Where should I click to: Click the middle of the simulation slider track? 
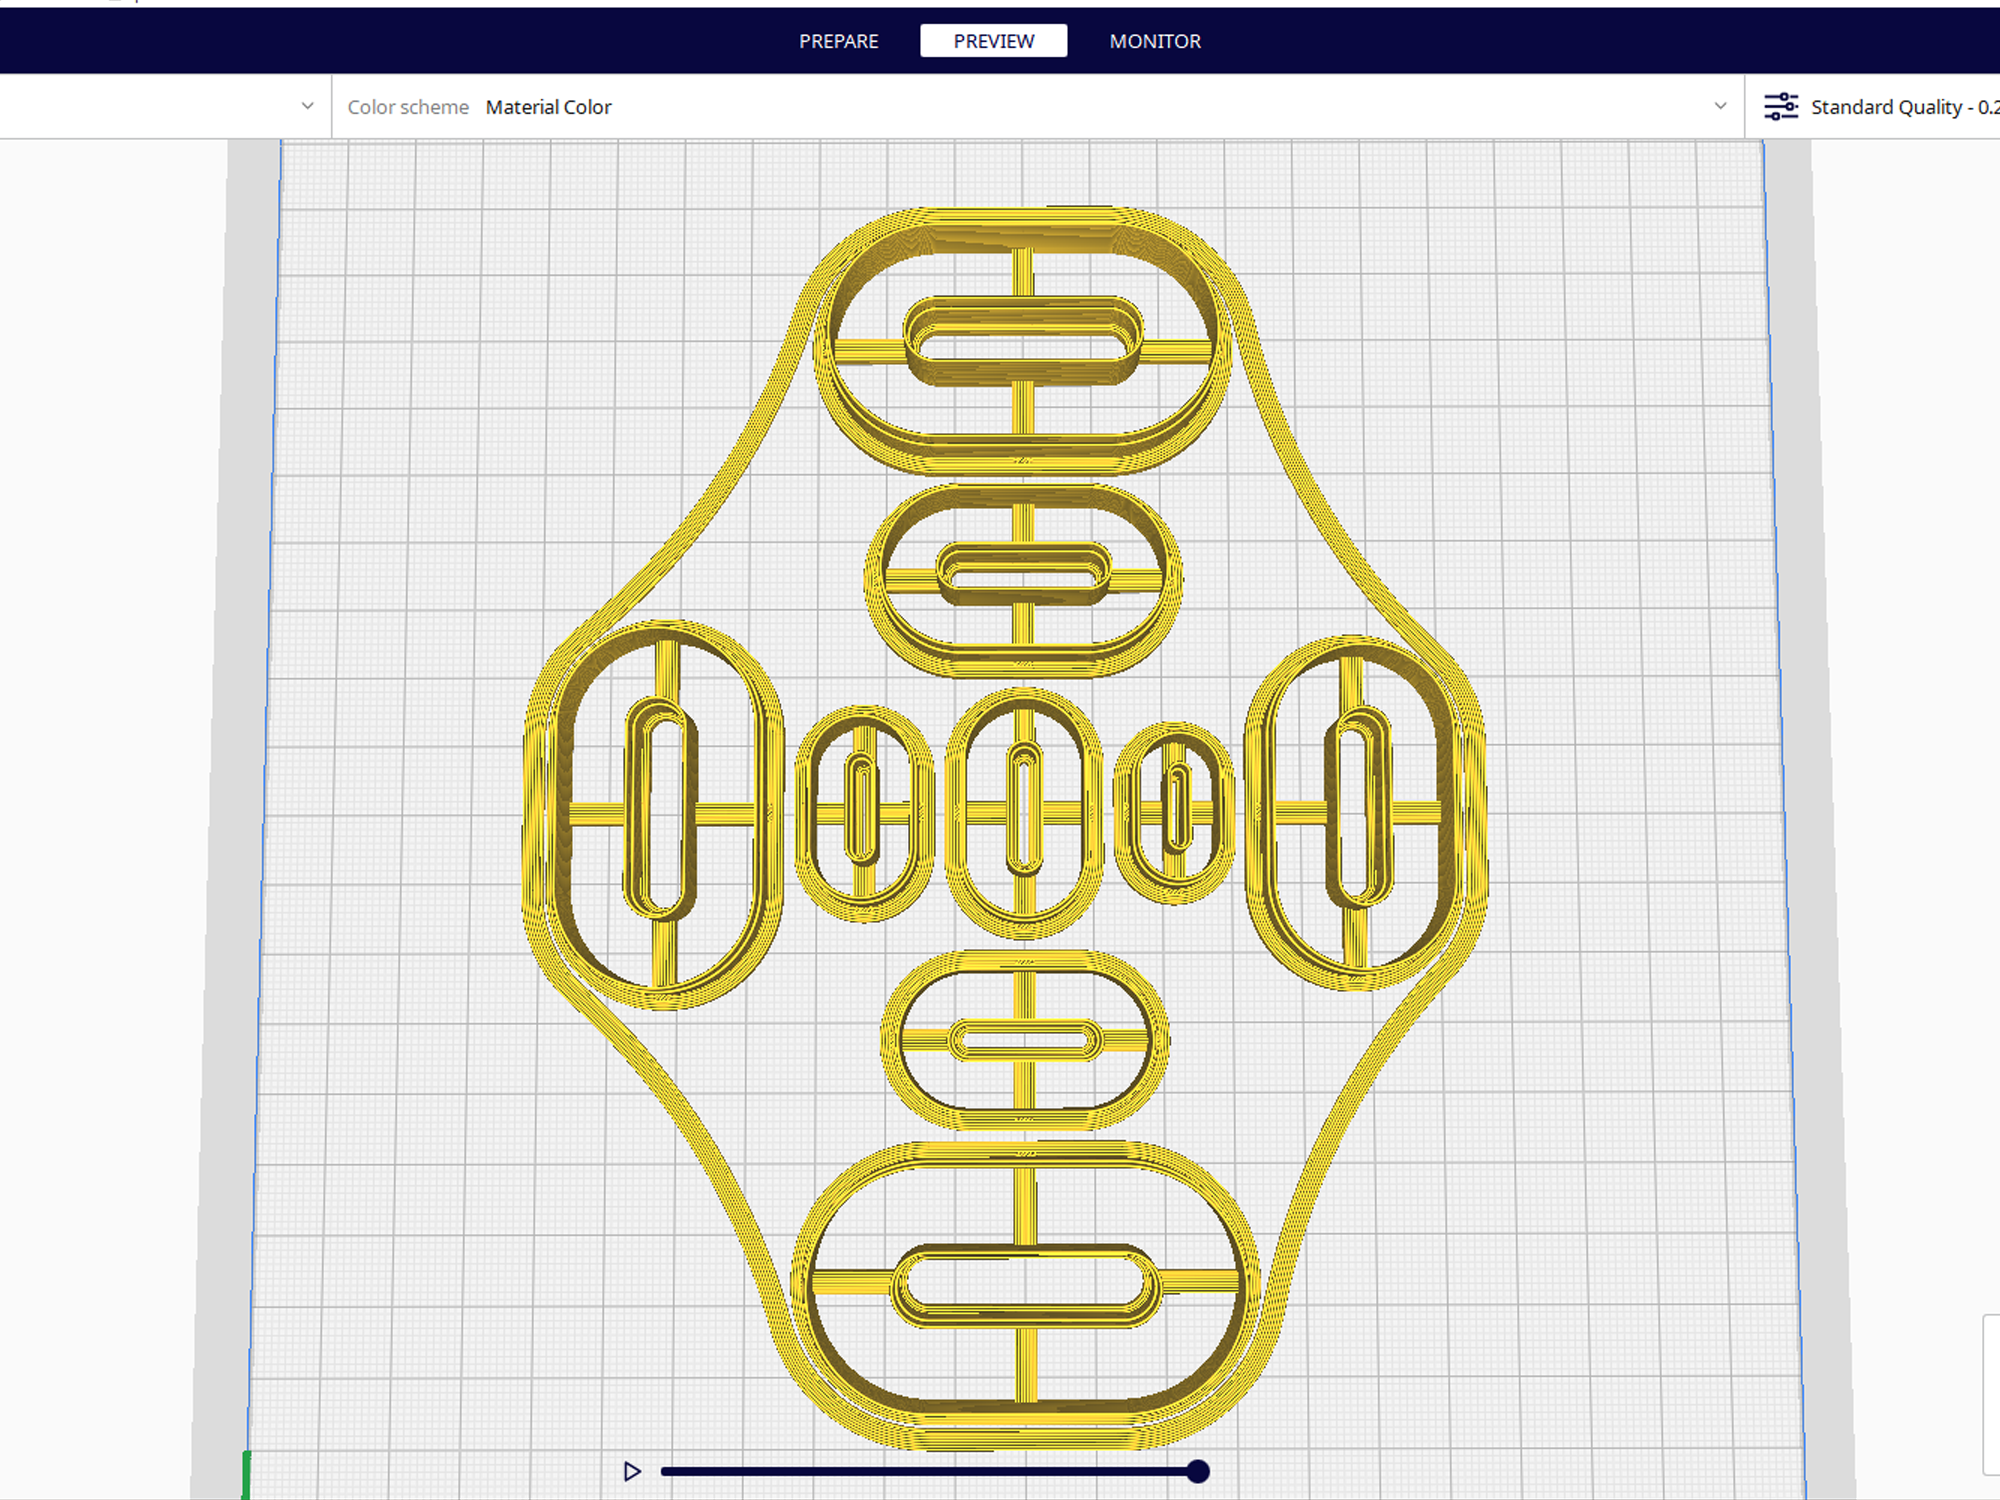tap(928, 1471)
